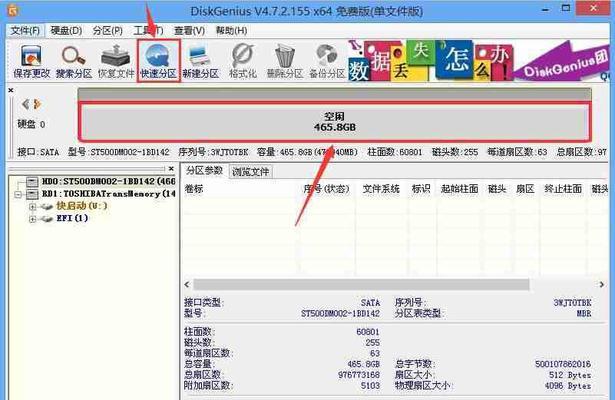
Task: Click the 起始柱面 column header
Action: (x=459, y=189)
